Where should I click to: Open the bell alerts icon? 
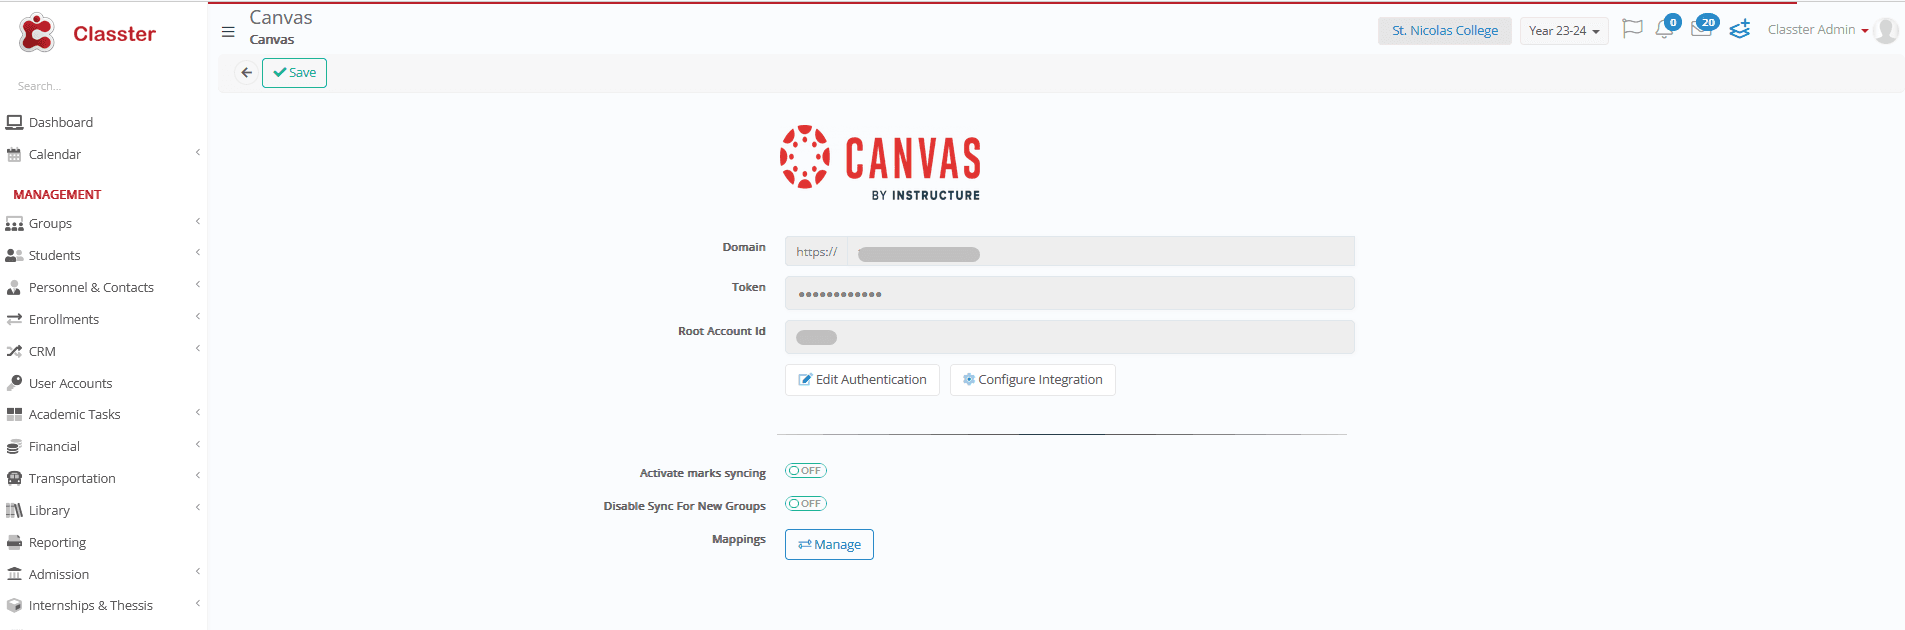(1665, 29)
